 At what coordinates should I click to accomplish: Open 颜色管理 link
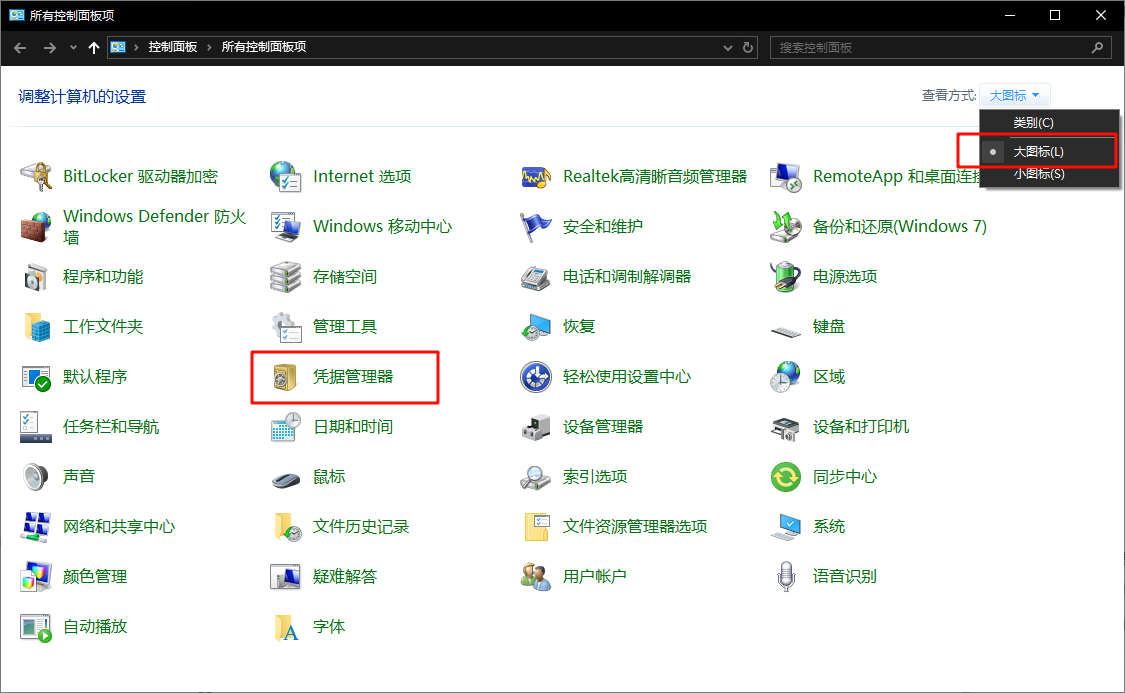point(95,577)
